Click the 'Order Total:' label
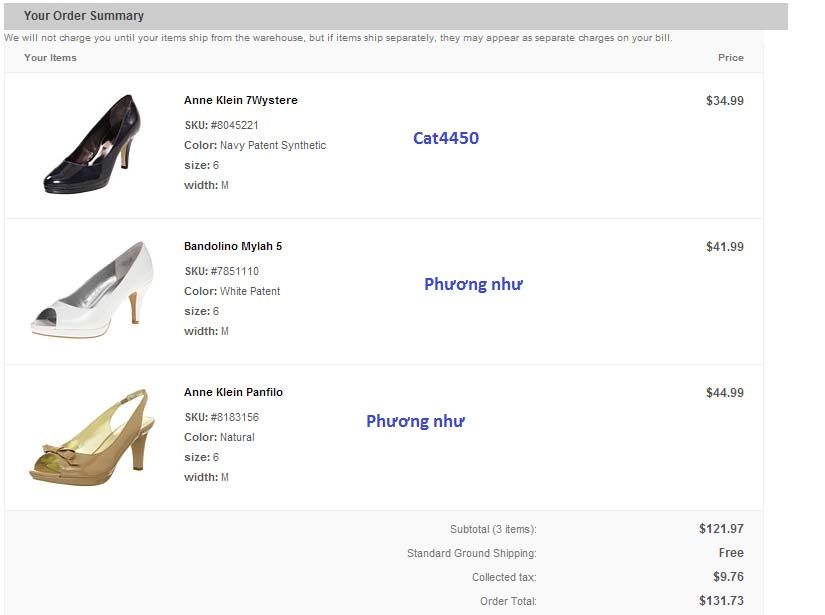 click(x=508, y=601)
